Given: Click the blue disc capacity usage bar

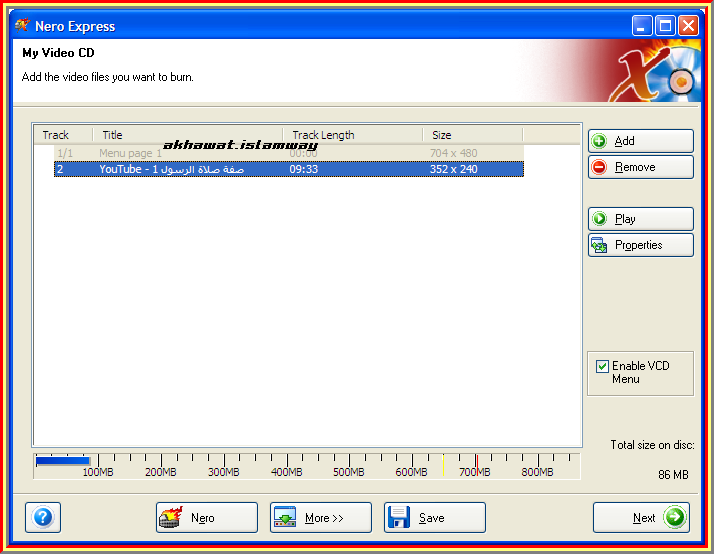Looking at the screenshot, I should coord(62,461).
